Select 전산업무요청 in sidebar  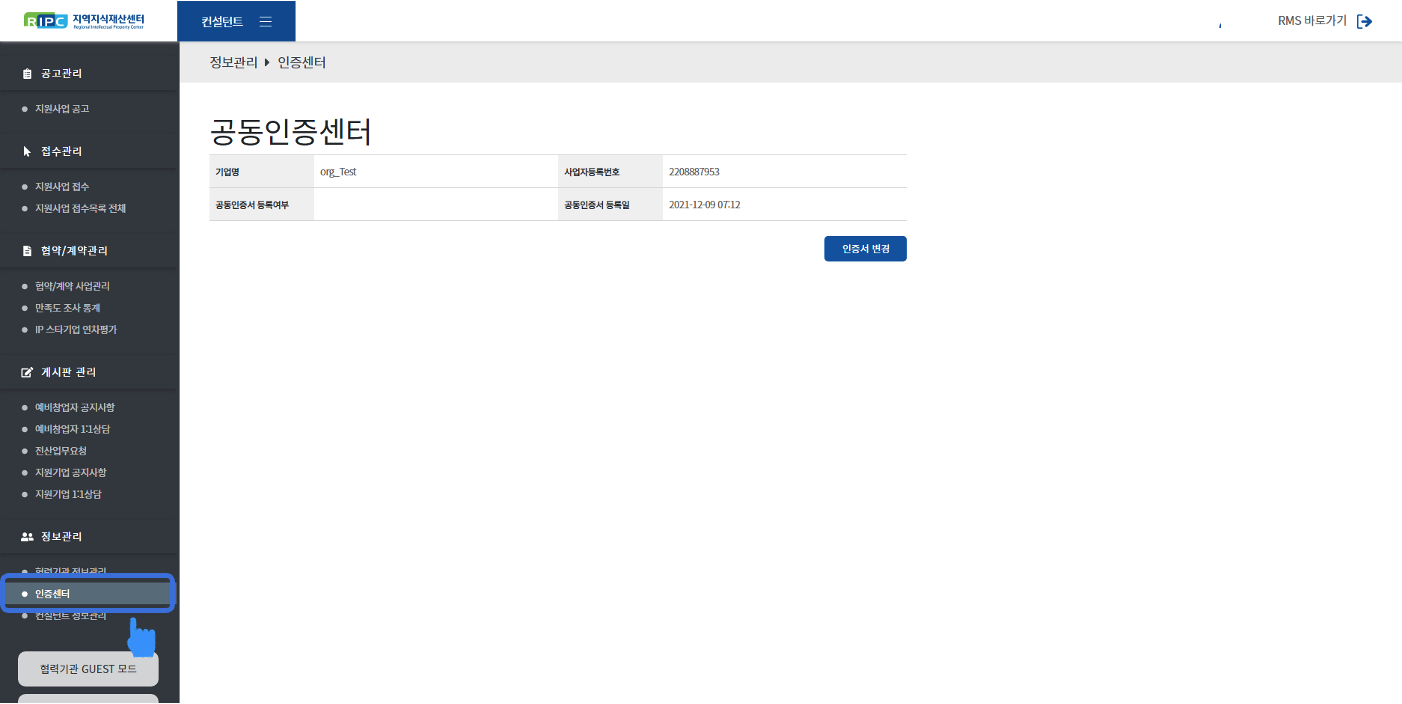(x=61, y=451)
